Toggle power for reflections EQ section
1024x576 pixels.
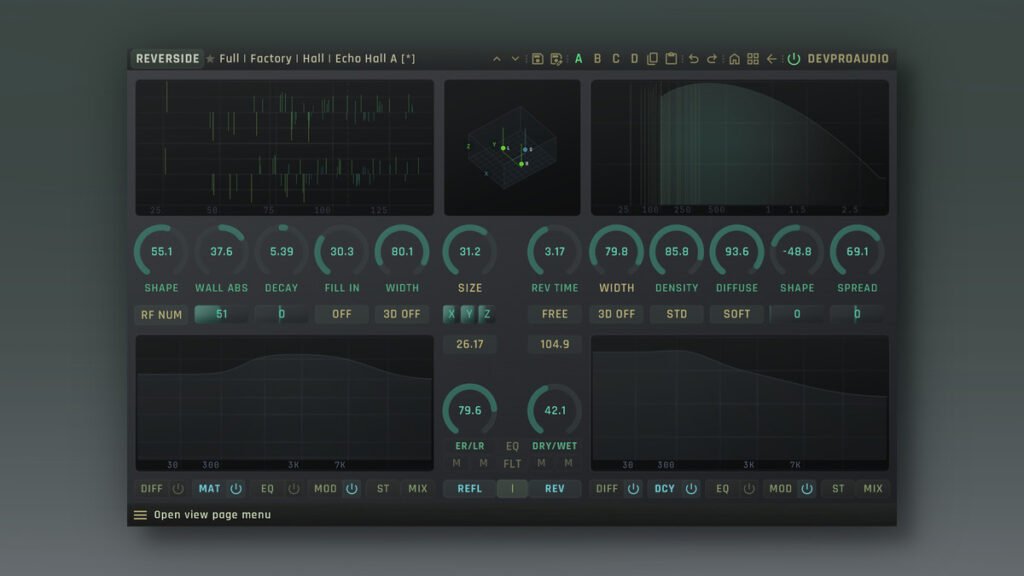(x=294, y=488)
